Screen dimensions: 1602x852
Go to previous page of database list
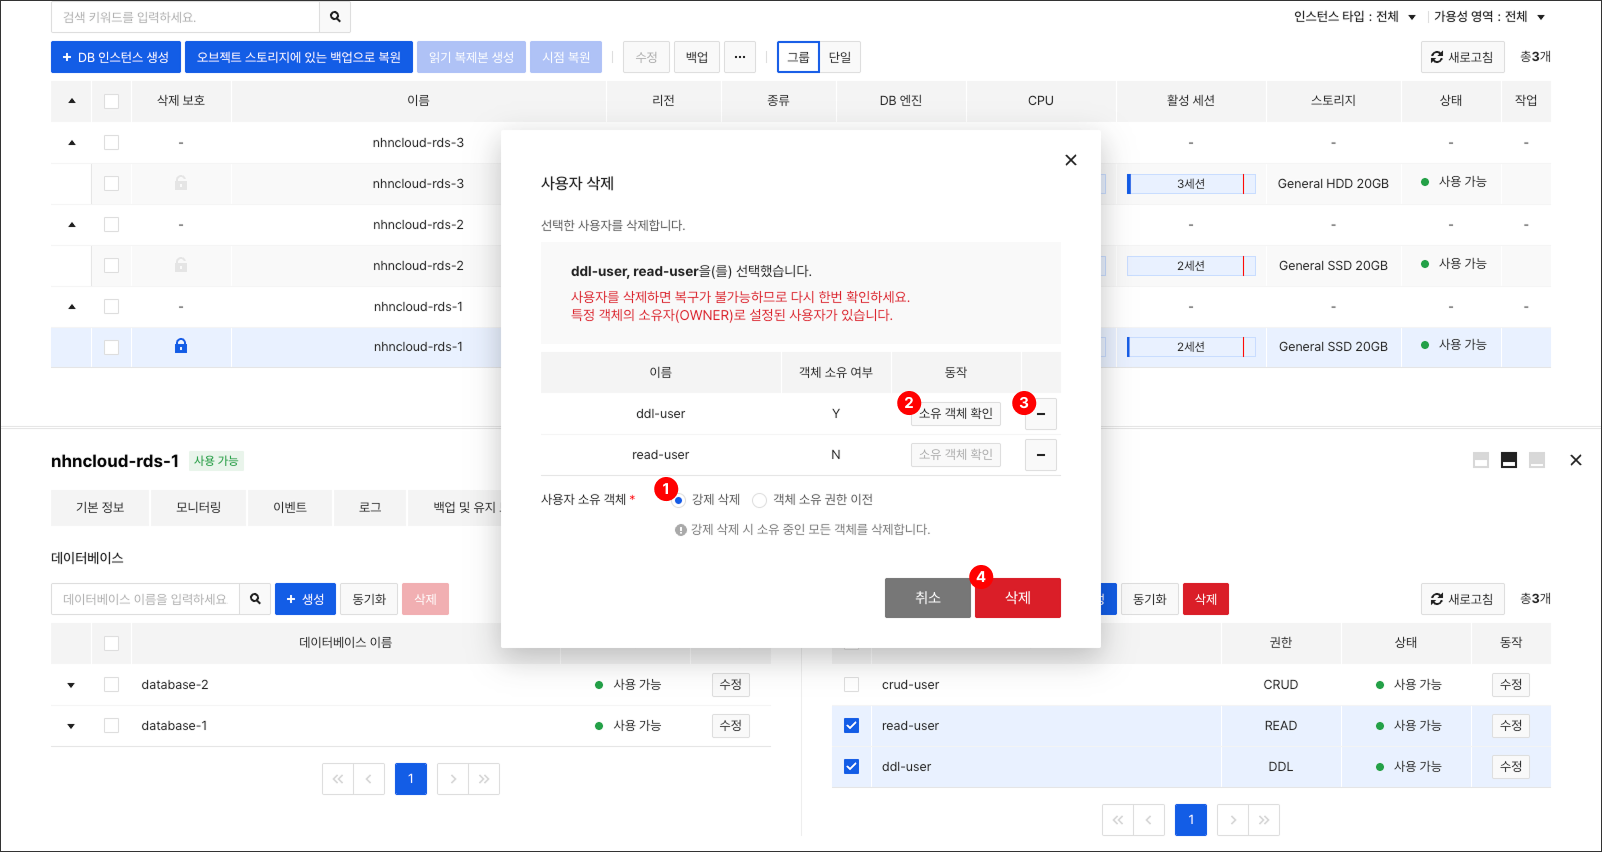pyautogui.click(x=369, y=779)
